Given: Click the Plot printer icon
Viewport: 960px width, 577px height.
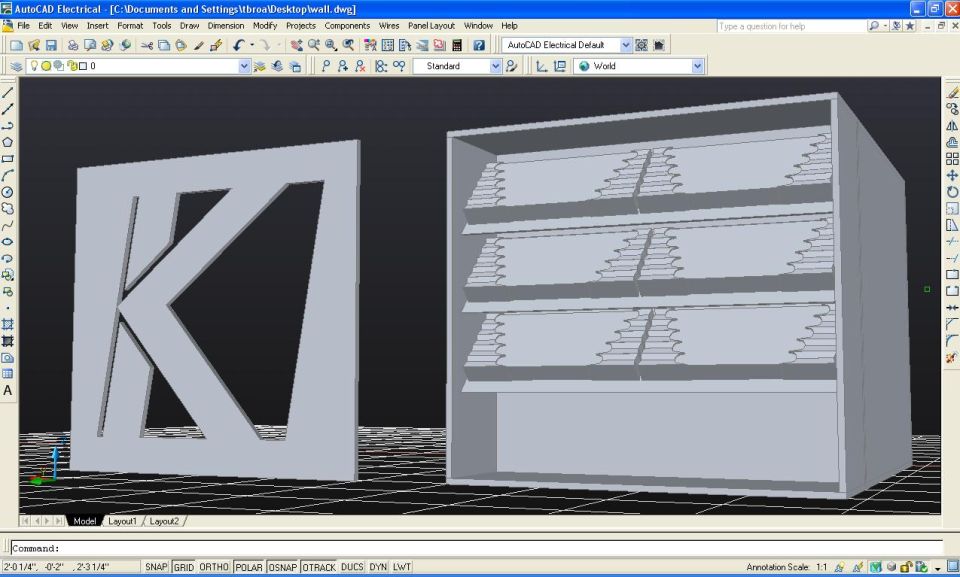Looking at the screenshot, I should click(x=73, y=45).
